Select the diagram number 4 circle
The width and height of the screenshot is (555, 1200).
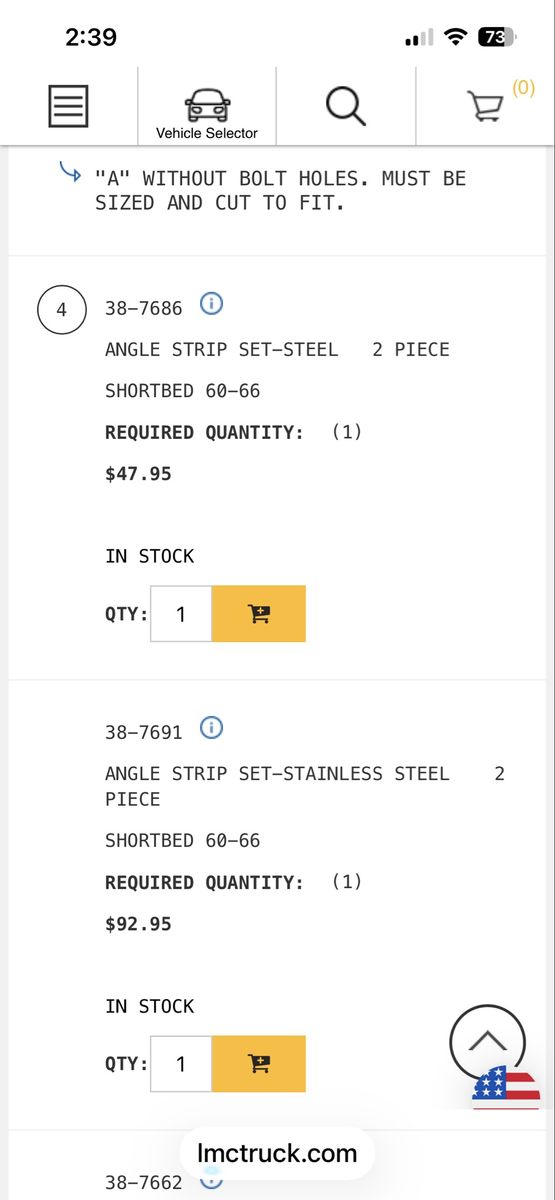61,310
